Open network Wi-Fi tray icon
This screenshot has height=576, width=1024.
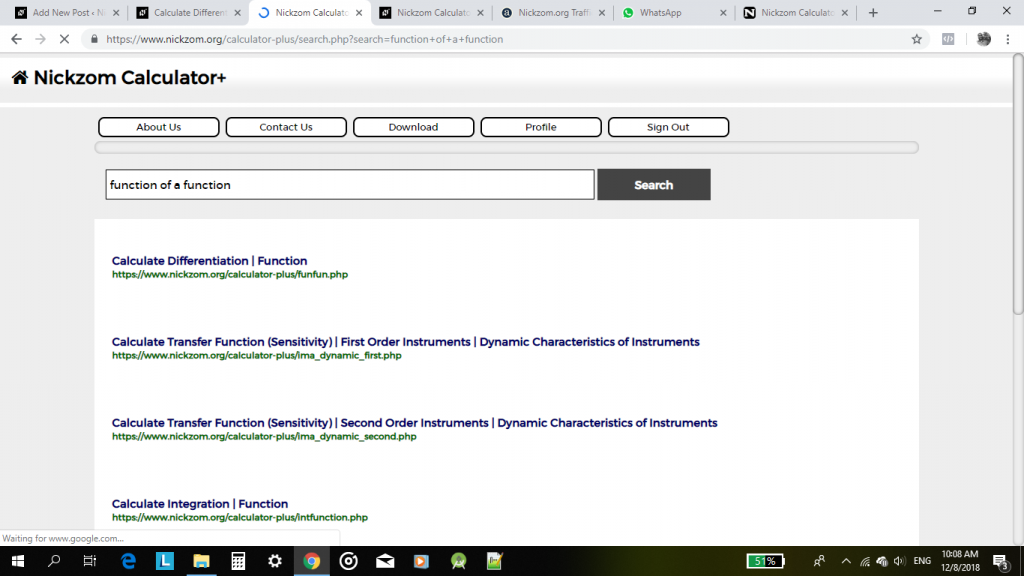[865, 561]
